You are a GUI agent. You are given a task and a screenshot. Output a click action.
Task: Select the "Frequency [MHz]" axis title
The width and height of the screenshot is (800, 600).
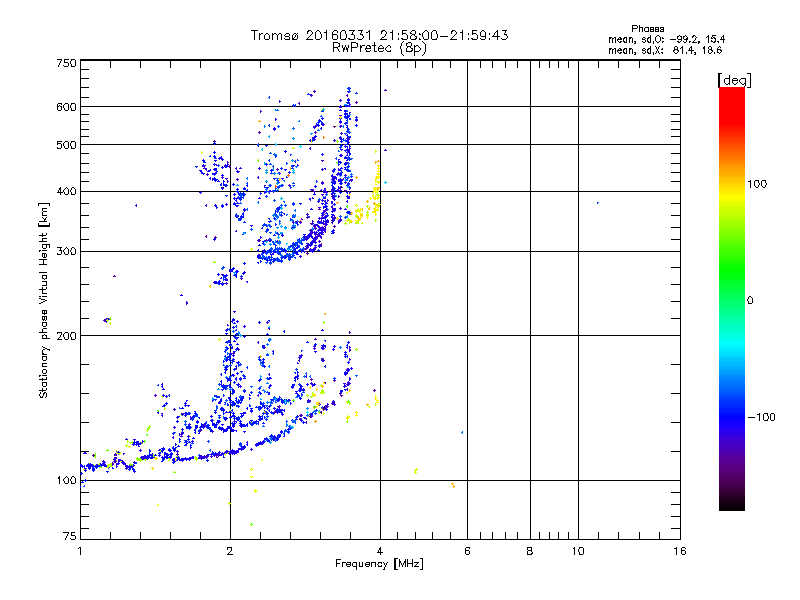click(x=379, y=564)
